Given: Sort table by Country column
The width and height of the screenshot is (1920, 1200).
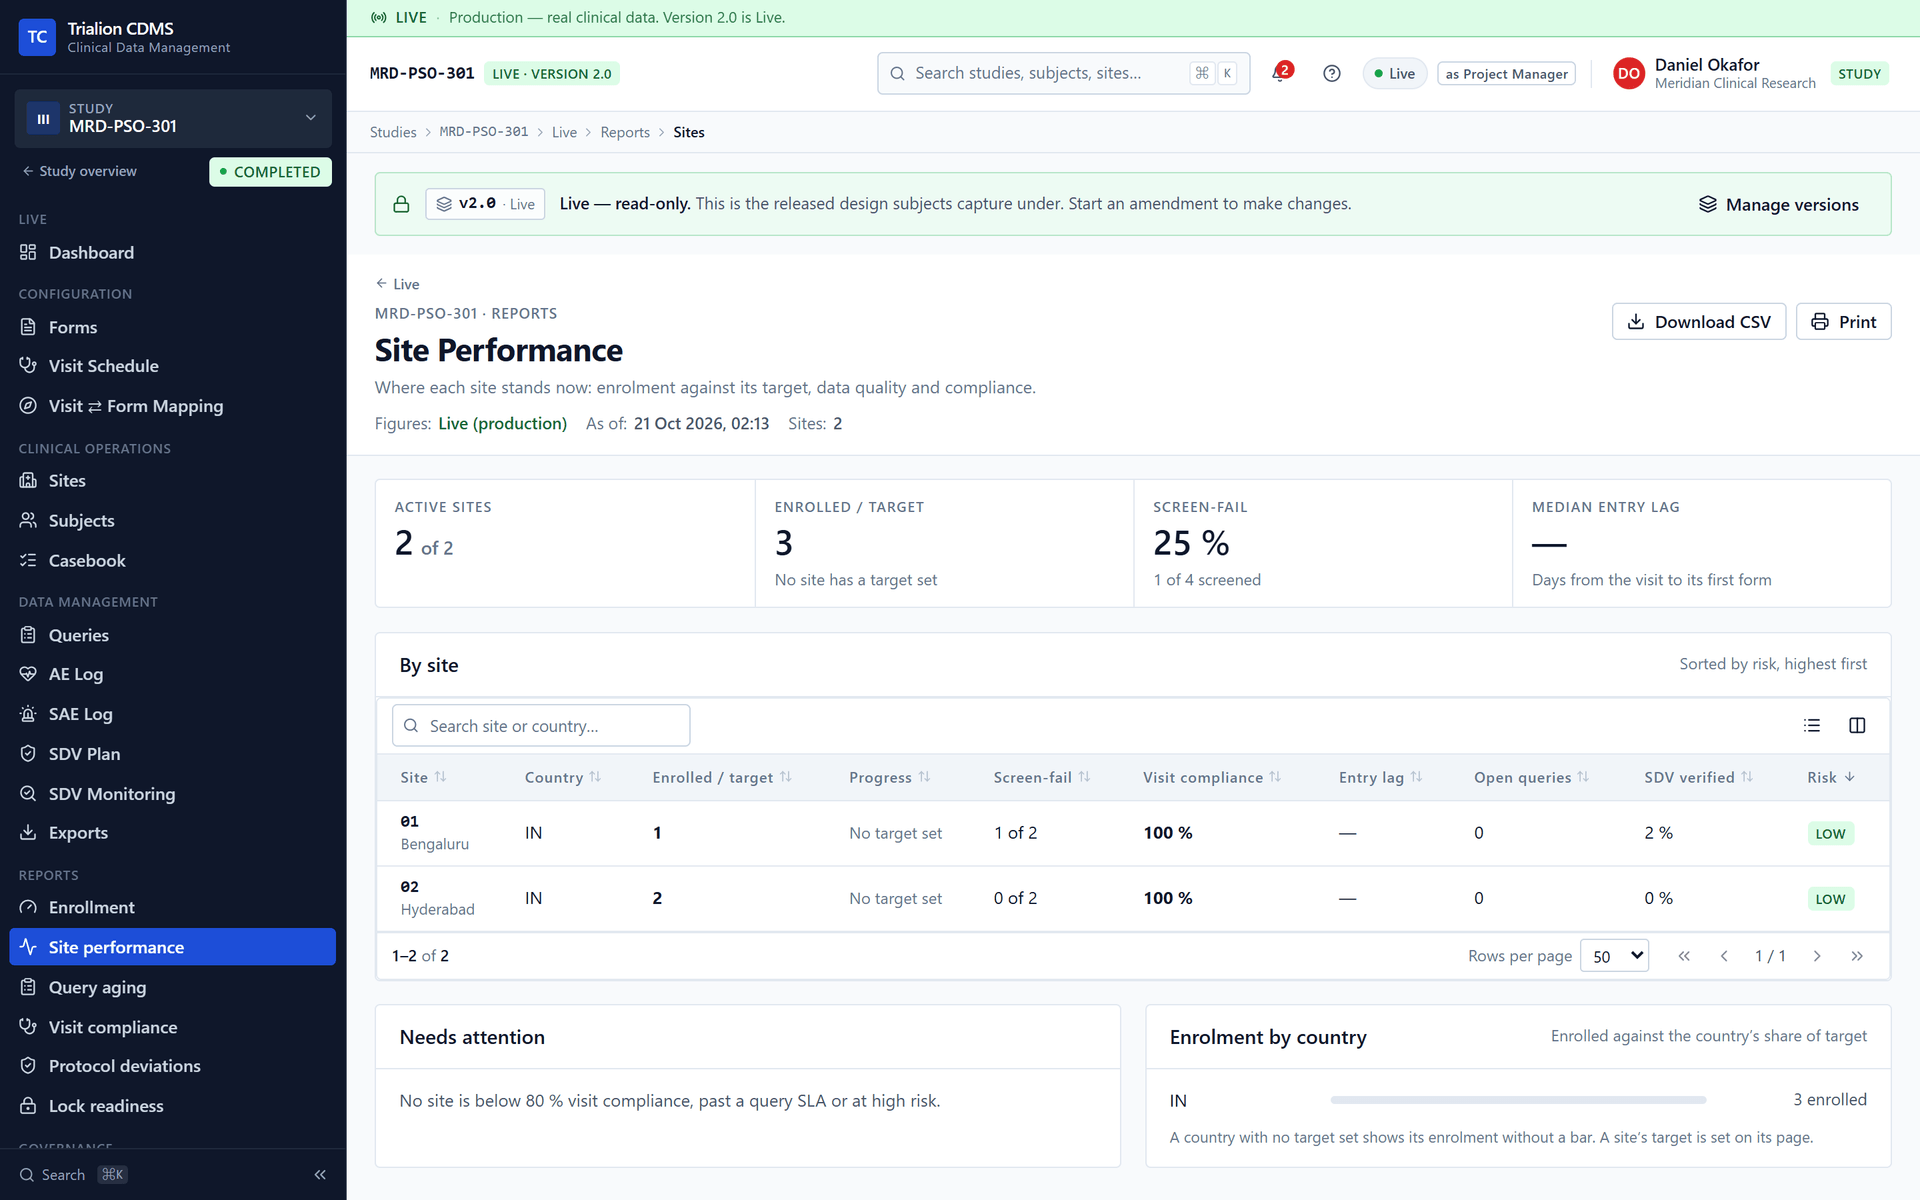Looking at the screenshot, I should coord(563,777).
